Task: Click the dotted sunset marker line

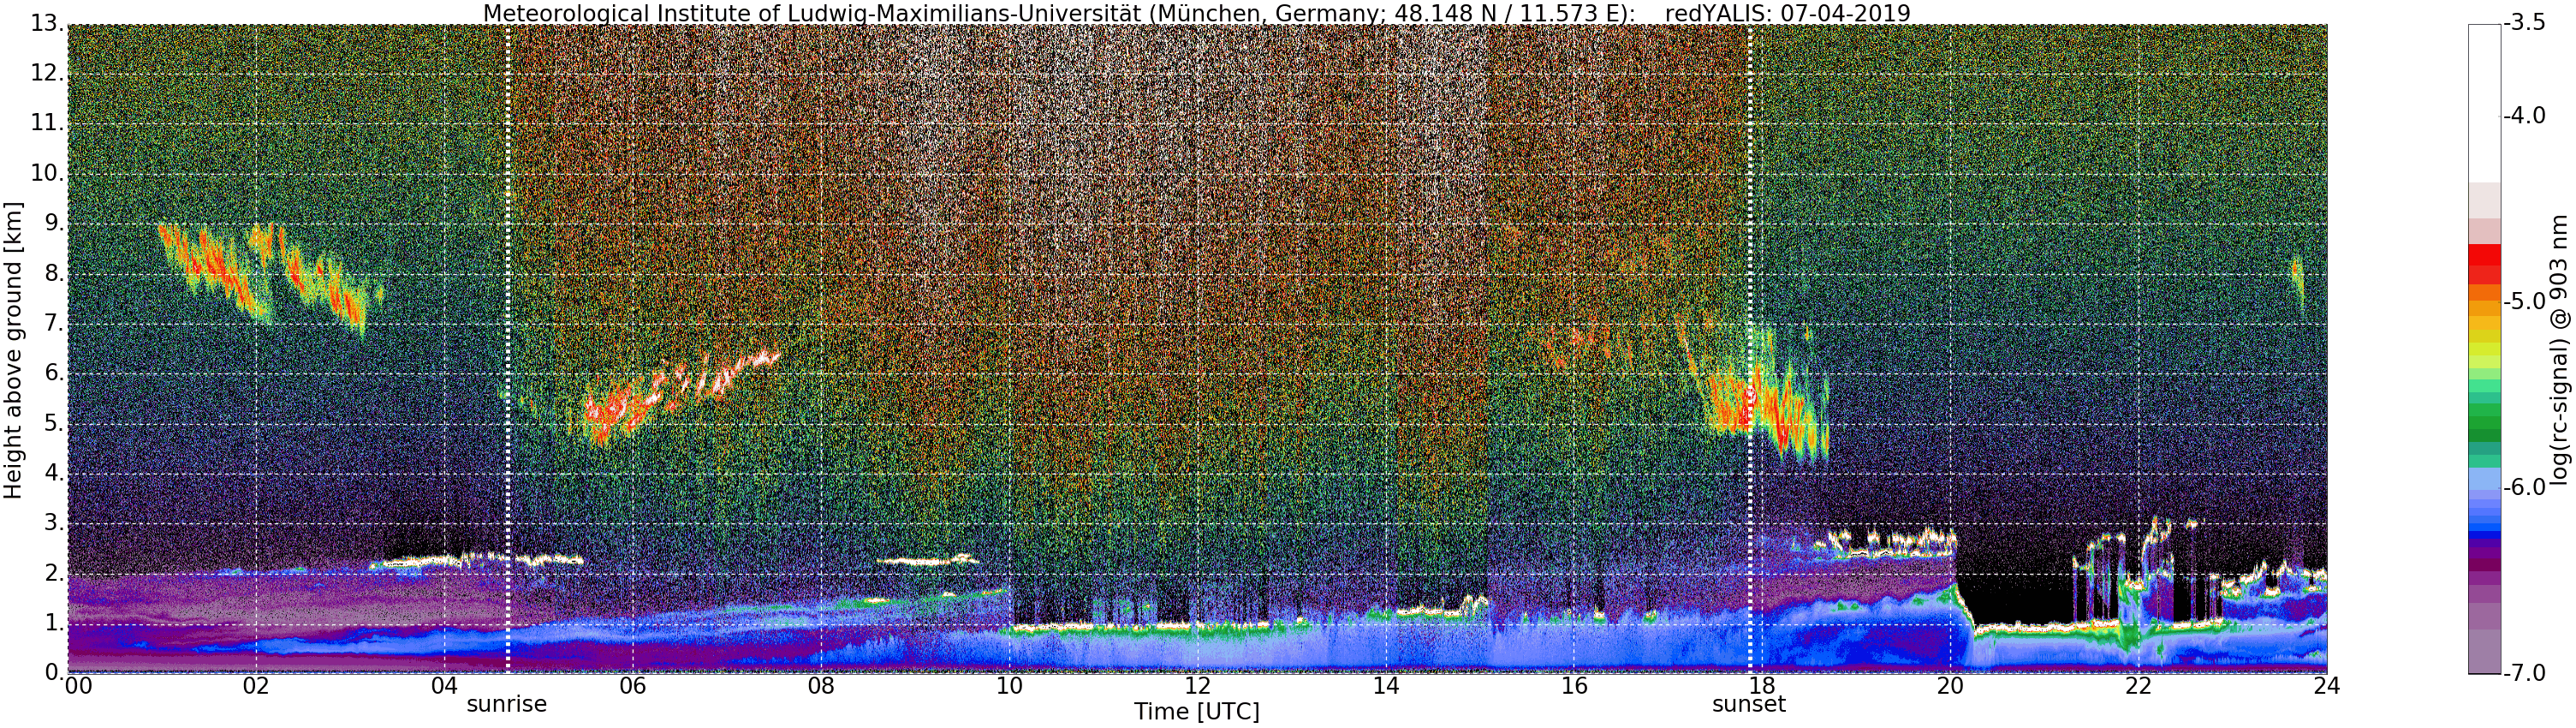Action: click(1750, 348)
